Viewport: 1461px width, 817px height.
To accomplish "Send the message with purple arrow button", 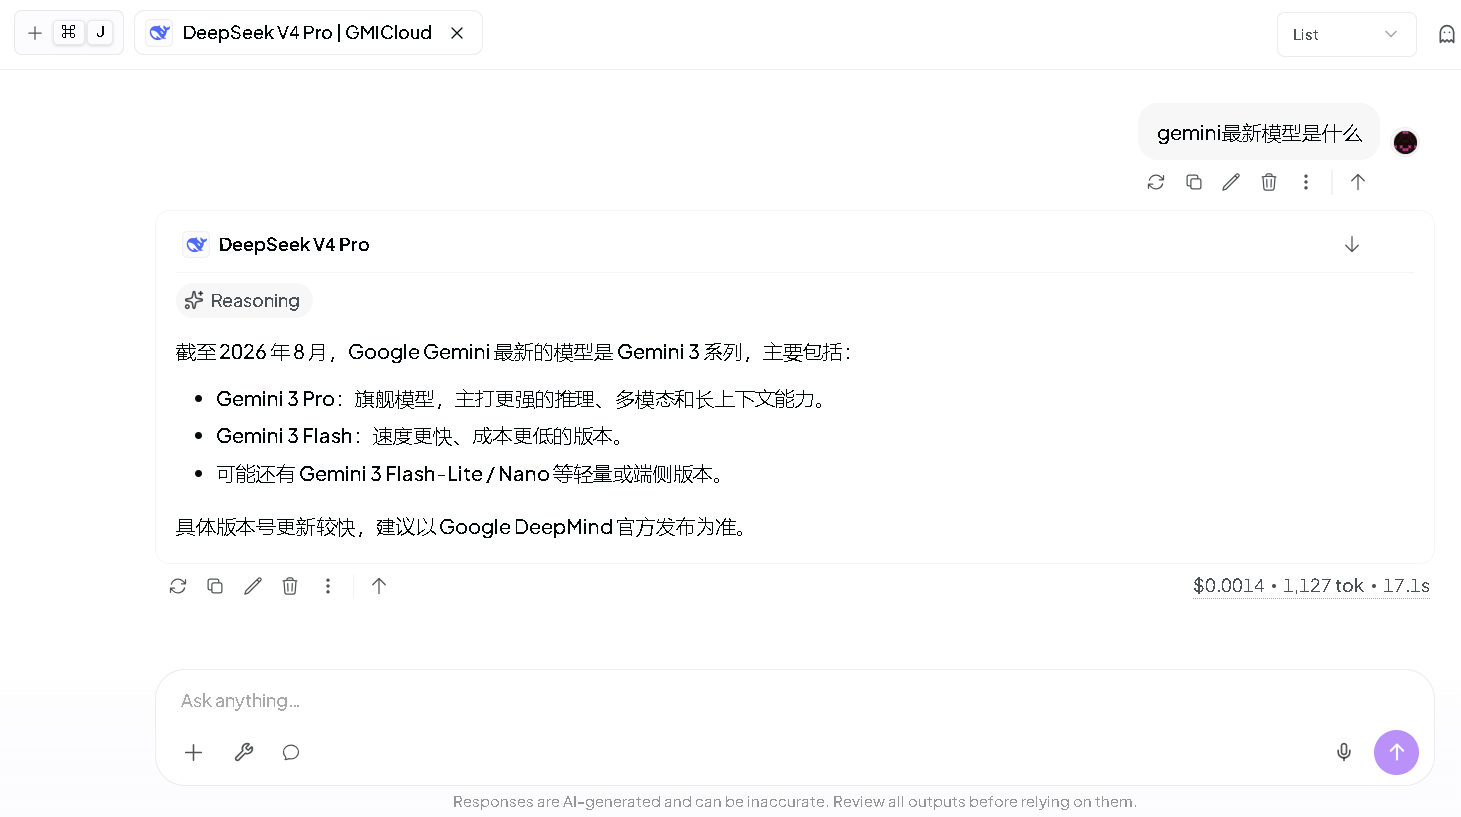I will click(x=1396, y=752).
